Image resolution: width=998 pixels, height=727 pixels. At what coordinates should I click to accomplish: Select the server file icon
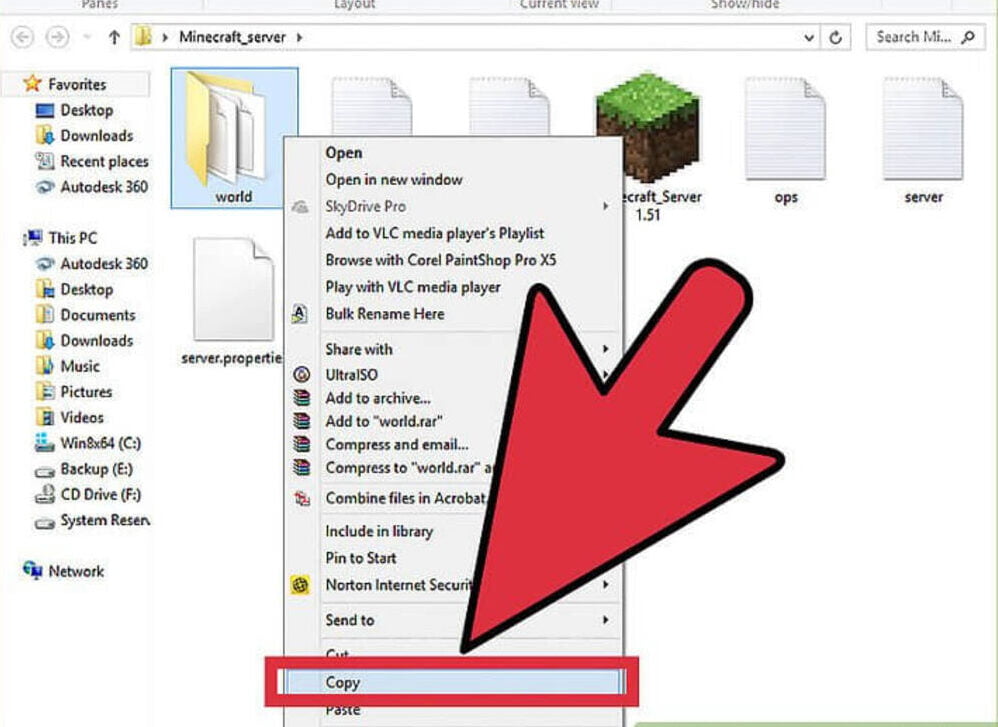coord(922,130)
